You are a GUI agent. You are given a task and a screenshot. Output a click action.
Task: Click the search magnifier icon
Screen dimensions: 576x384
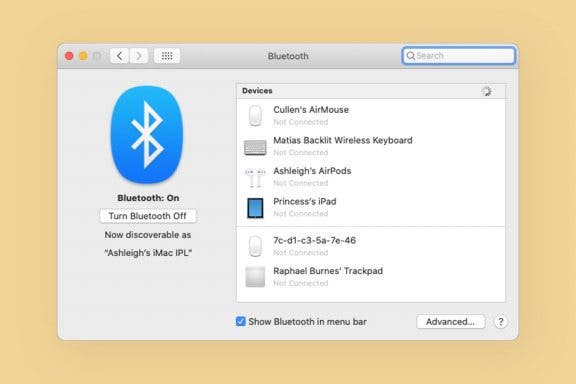tap(410, 56)
